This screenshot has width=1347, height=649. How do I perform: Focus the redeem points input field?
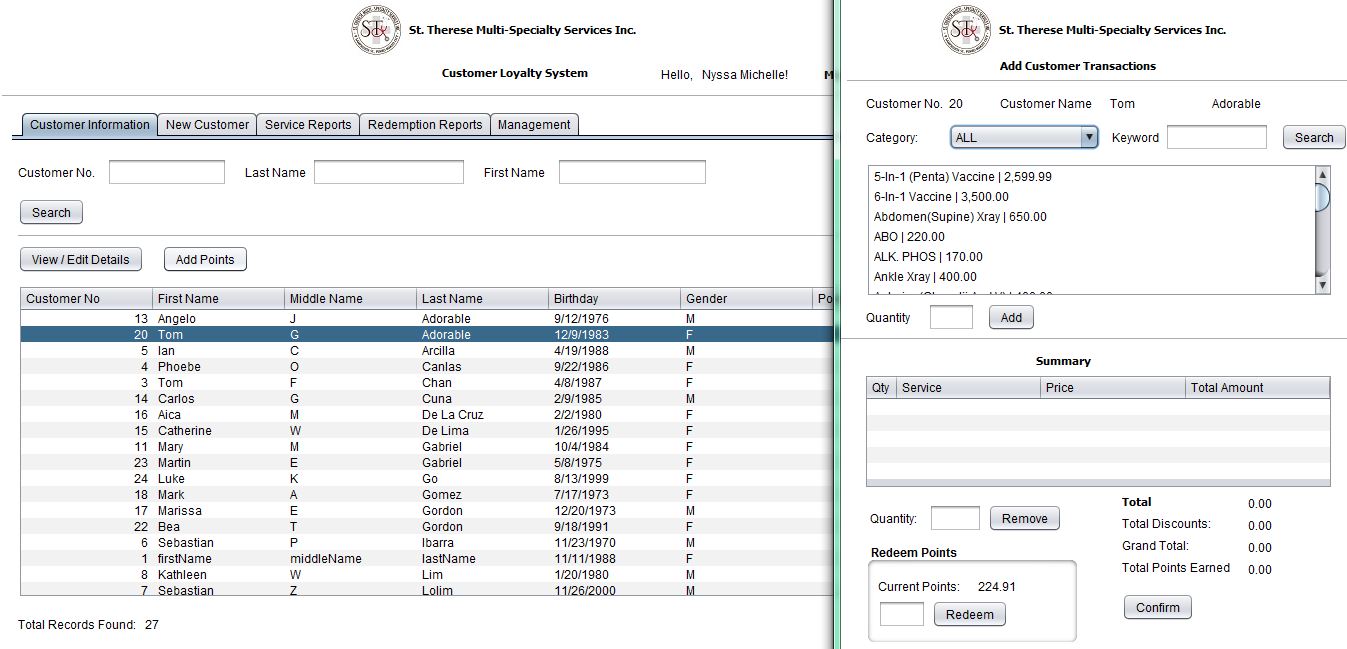(902, 614)
